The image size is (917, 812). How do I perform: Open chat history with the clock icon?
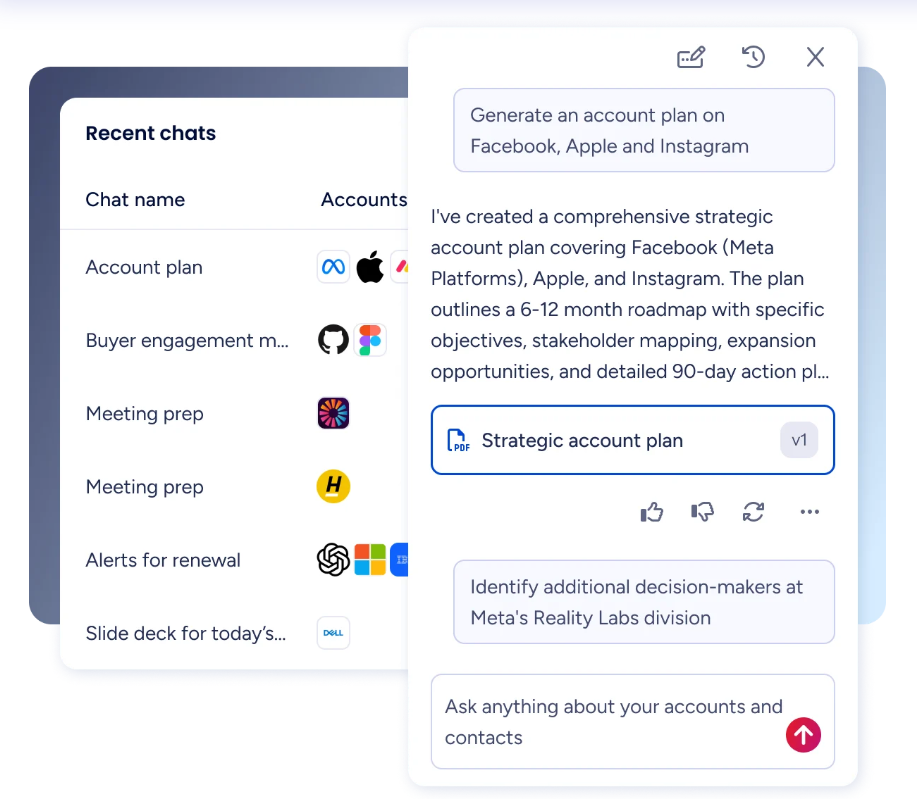click(753, 57)
